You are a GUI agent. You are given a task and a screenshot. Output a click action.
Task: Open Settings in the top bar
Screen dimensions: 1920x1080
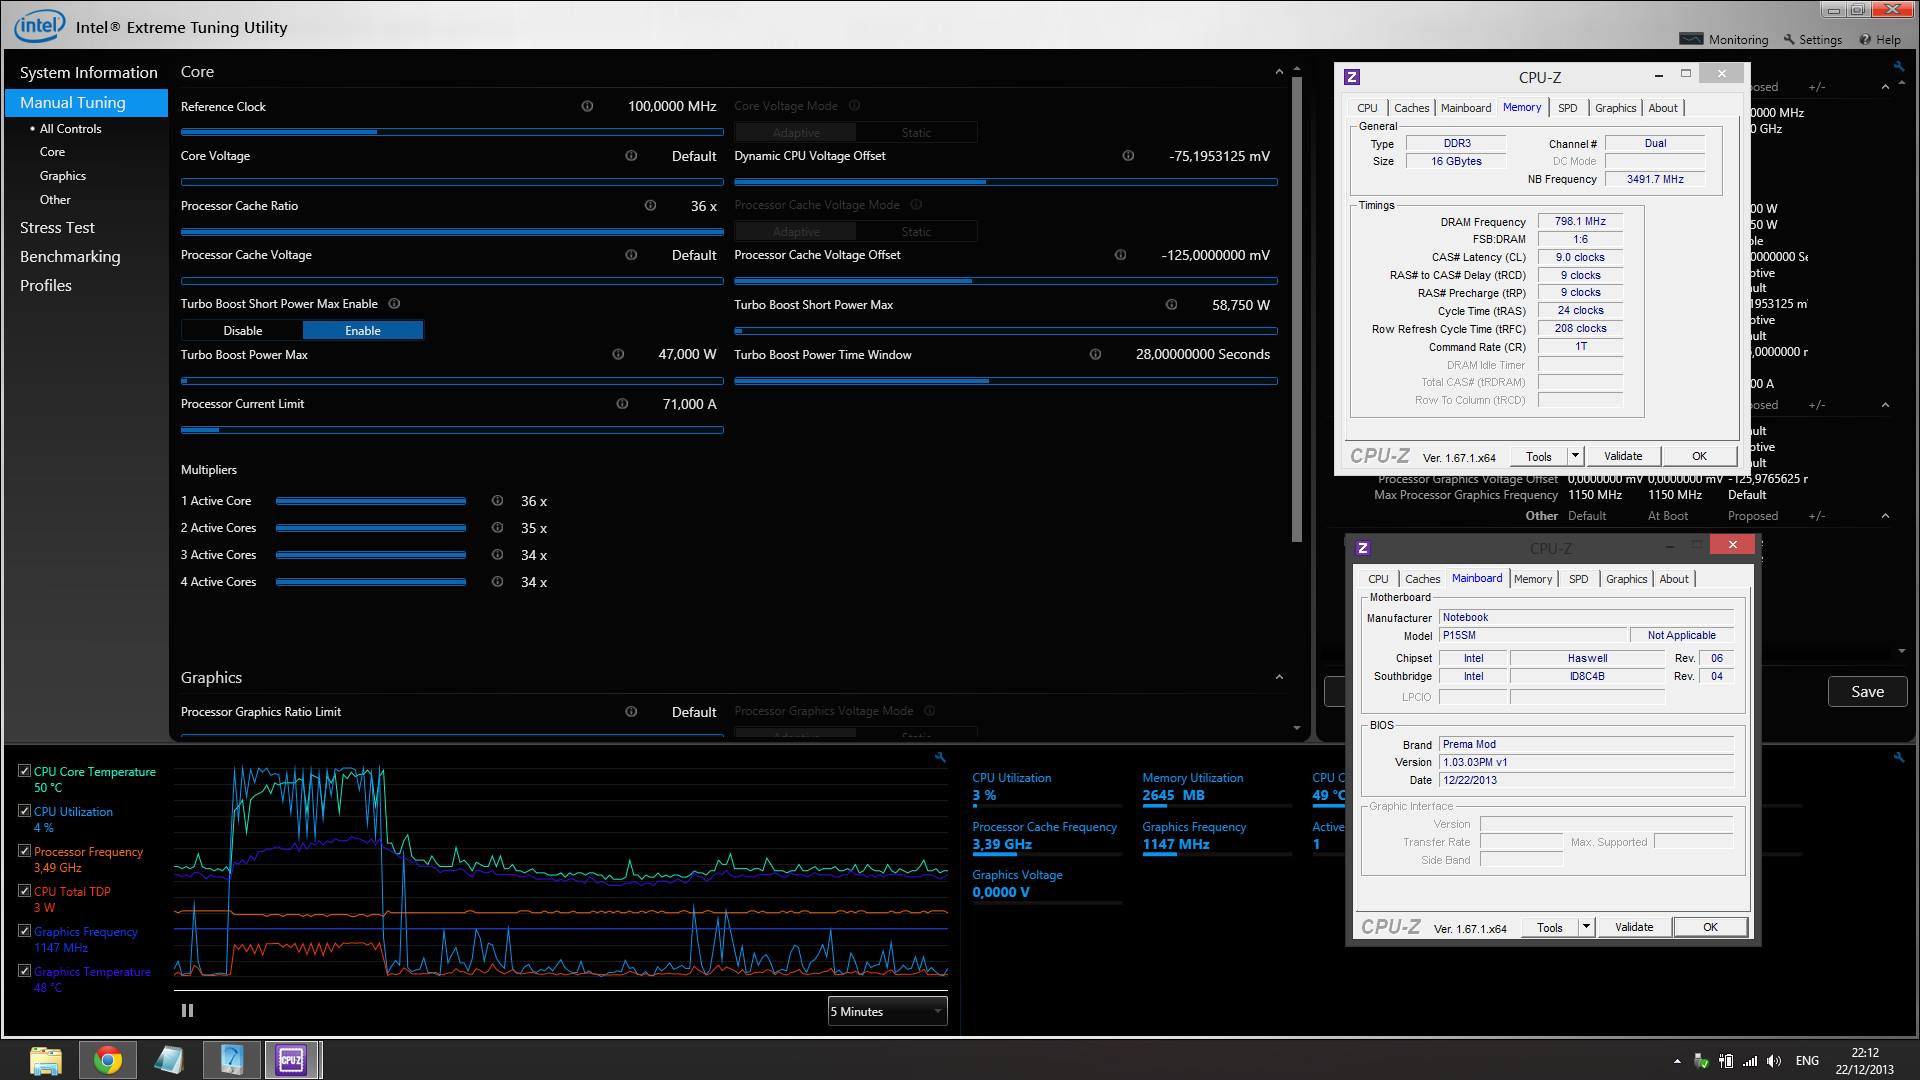click(1812, 39)
